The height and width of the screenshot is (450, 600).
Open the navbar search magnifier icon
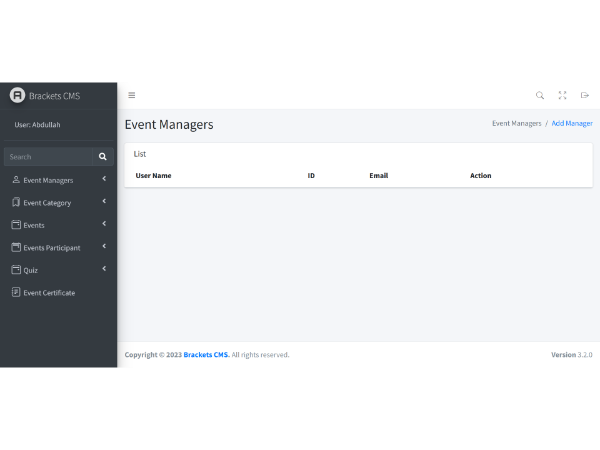(x=540, y=95)
